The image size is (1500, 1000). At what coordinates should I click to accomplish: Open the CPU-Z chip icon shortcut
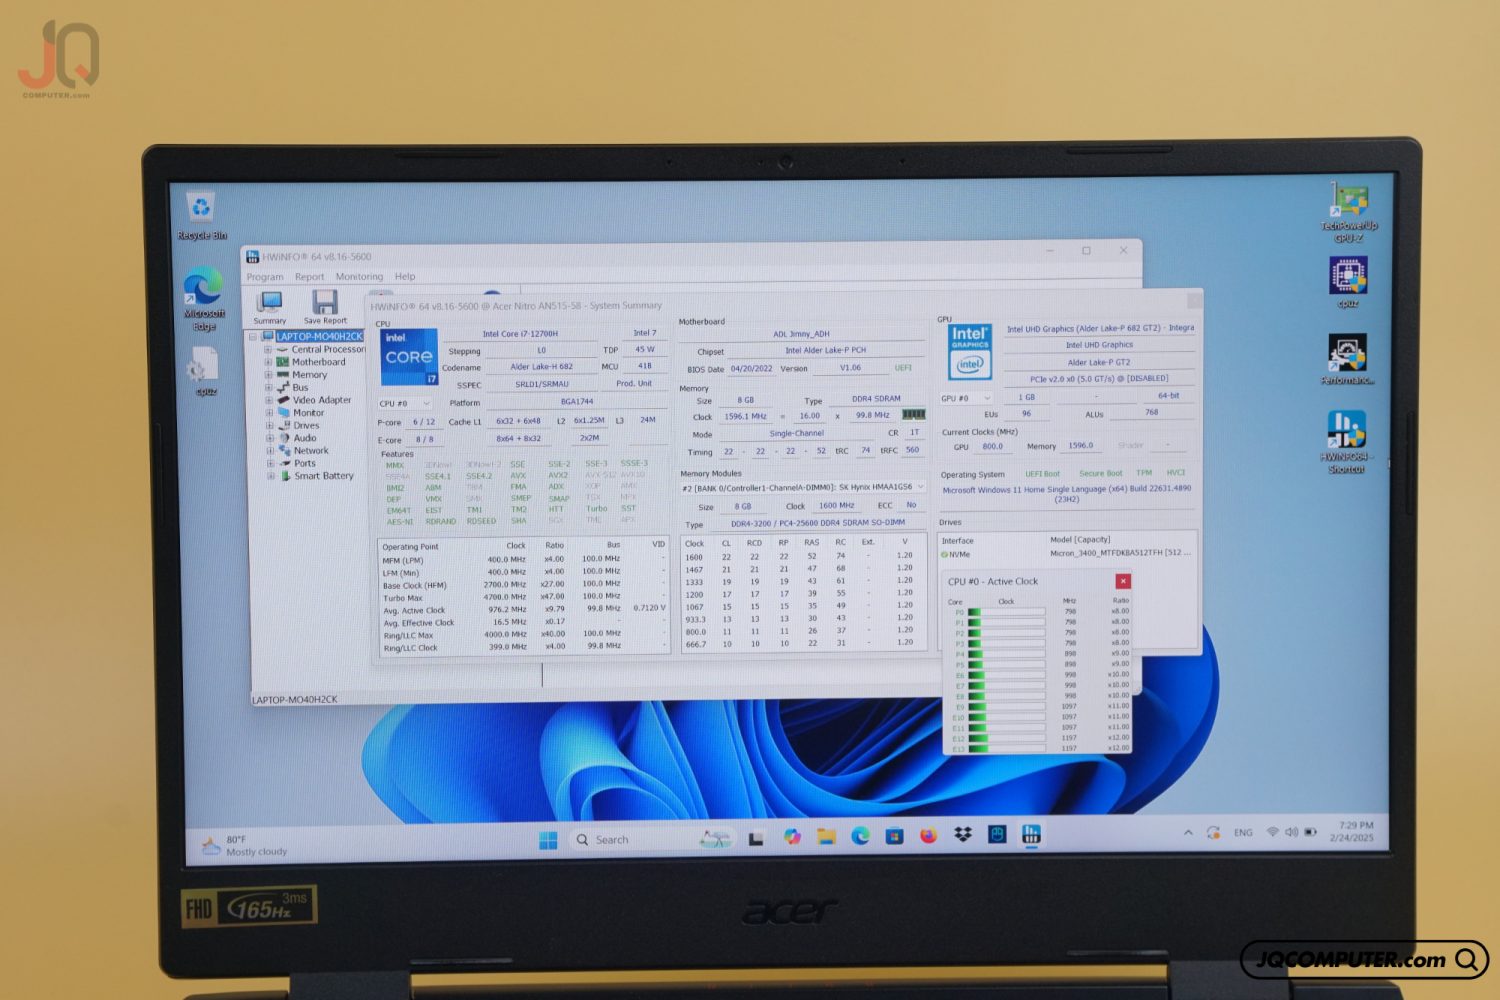(1348, 283)
